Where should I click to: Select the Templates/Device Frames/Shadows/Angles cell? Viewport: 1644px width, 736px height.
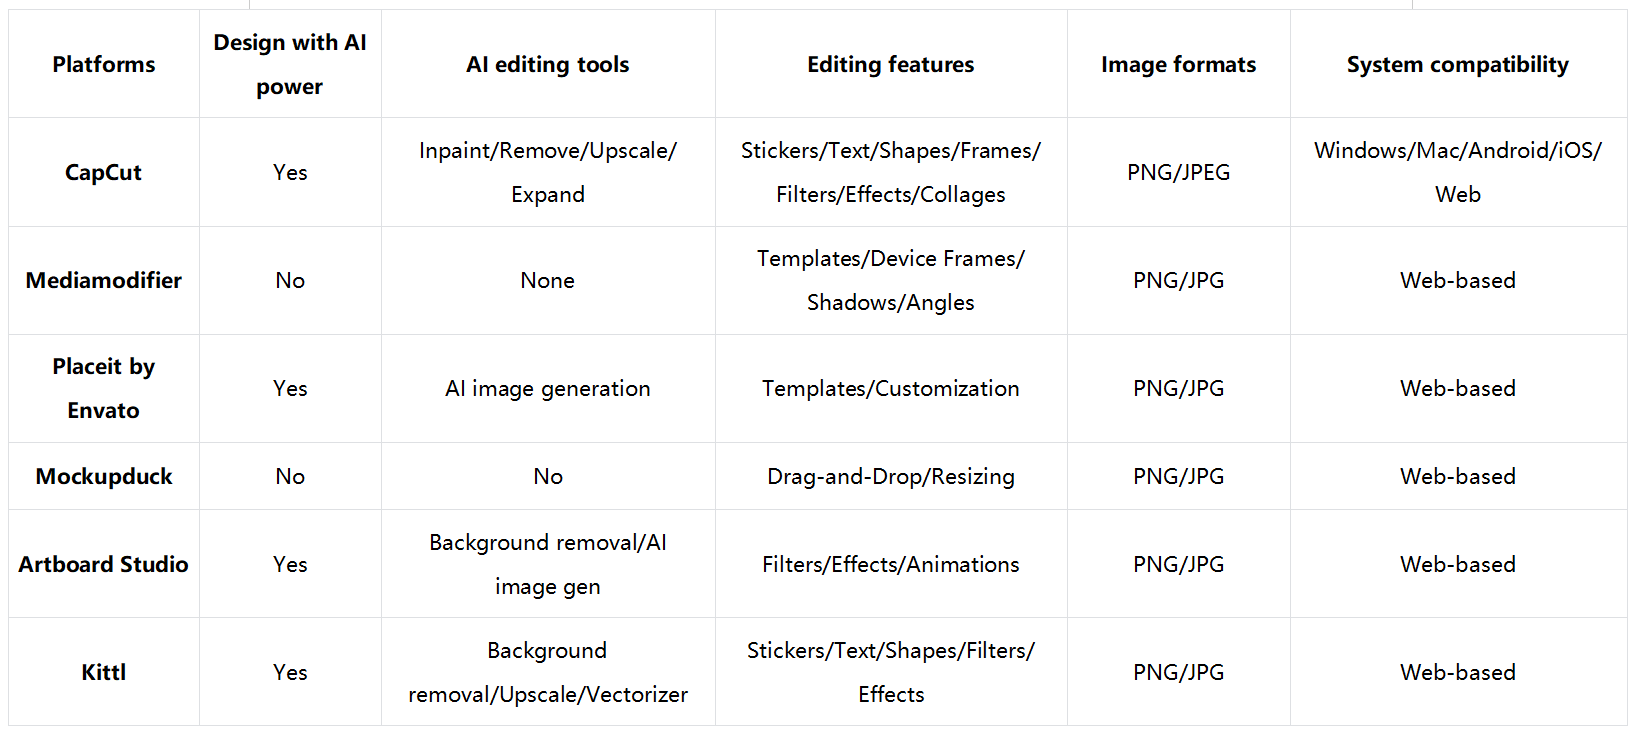[891, 280]
